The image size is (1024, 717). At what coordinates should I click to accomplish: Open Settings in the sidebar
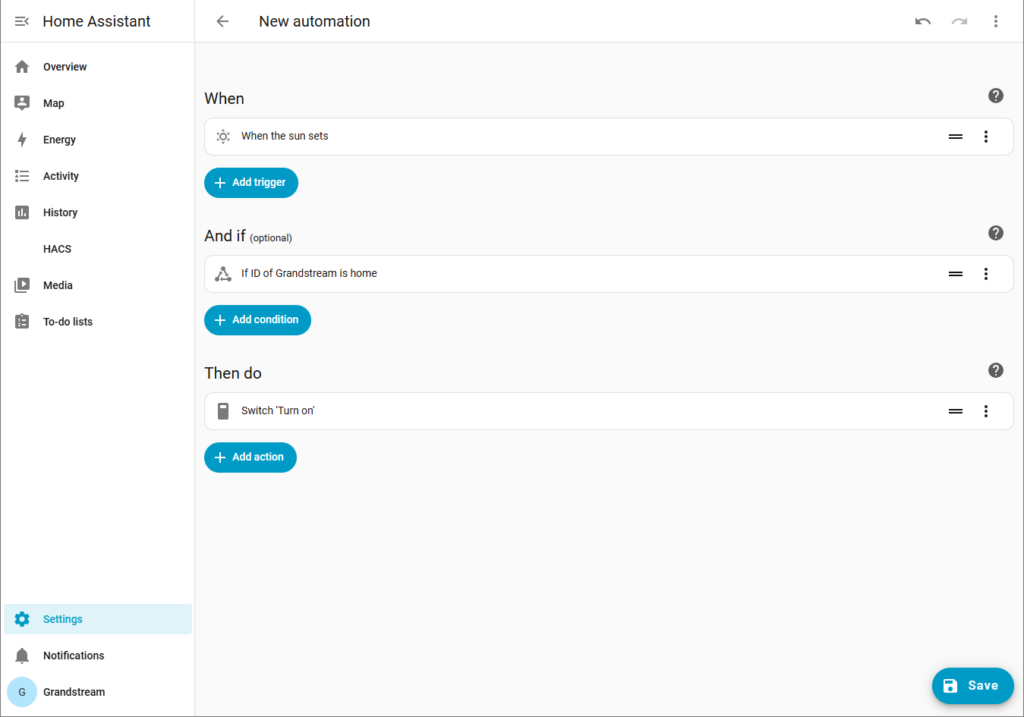coord(98,619)
